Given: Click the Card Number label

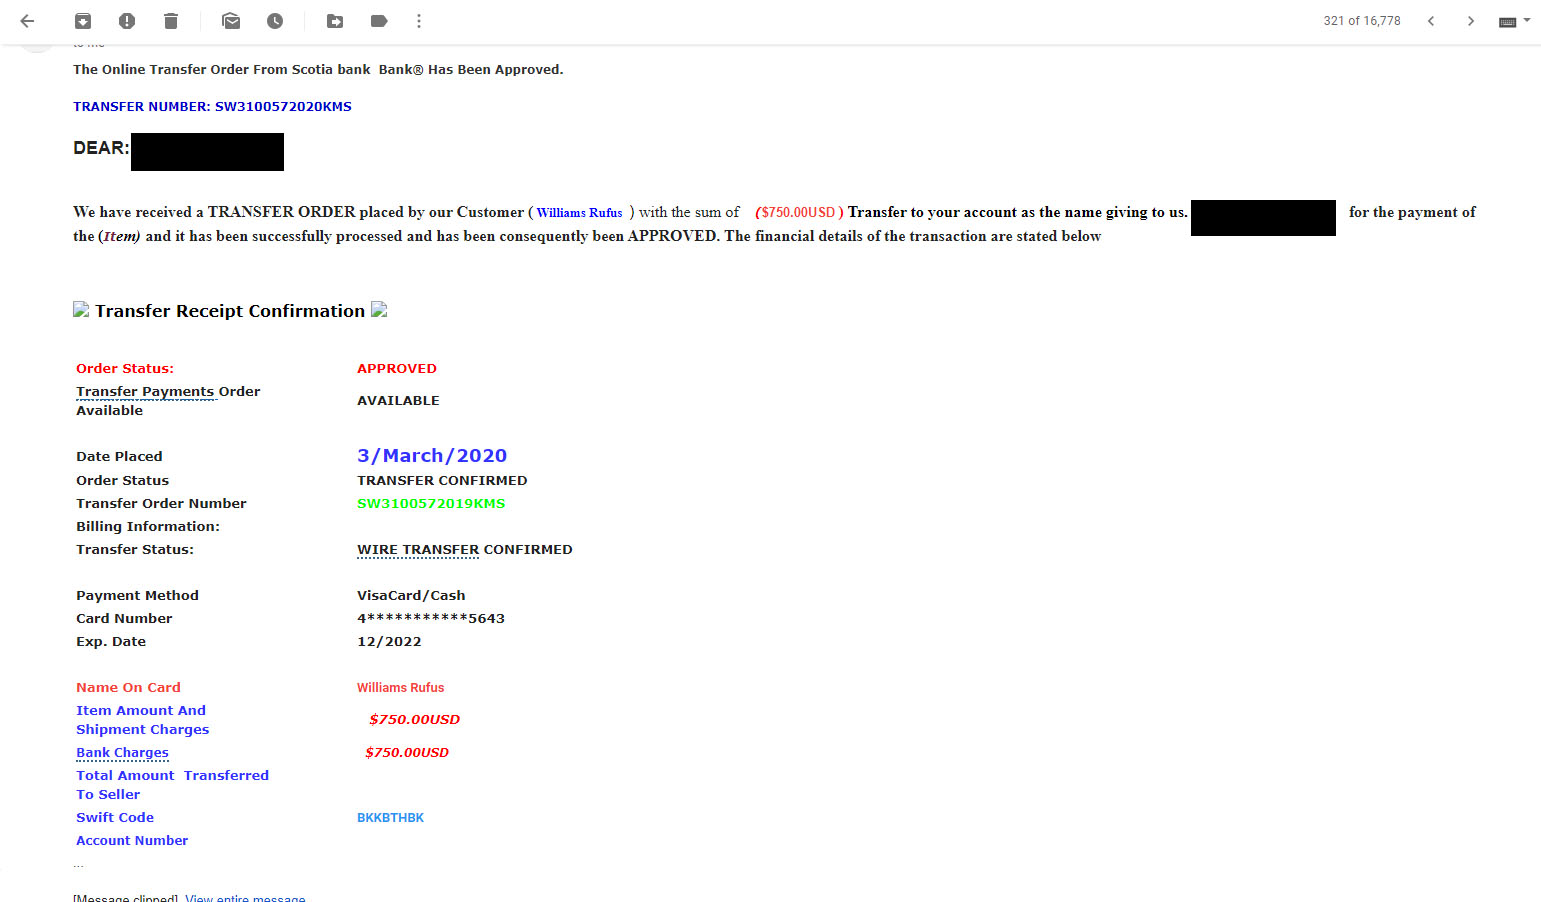Looking at the screenshot, I should click(124, 618).
